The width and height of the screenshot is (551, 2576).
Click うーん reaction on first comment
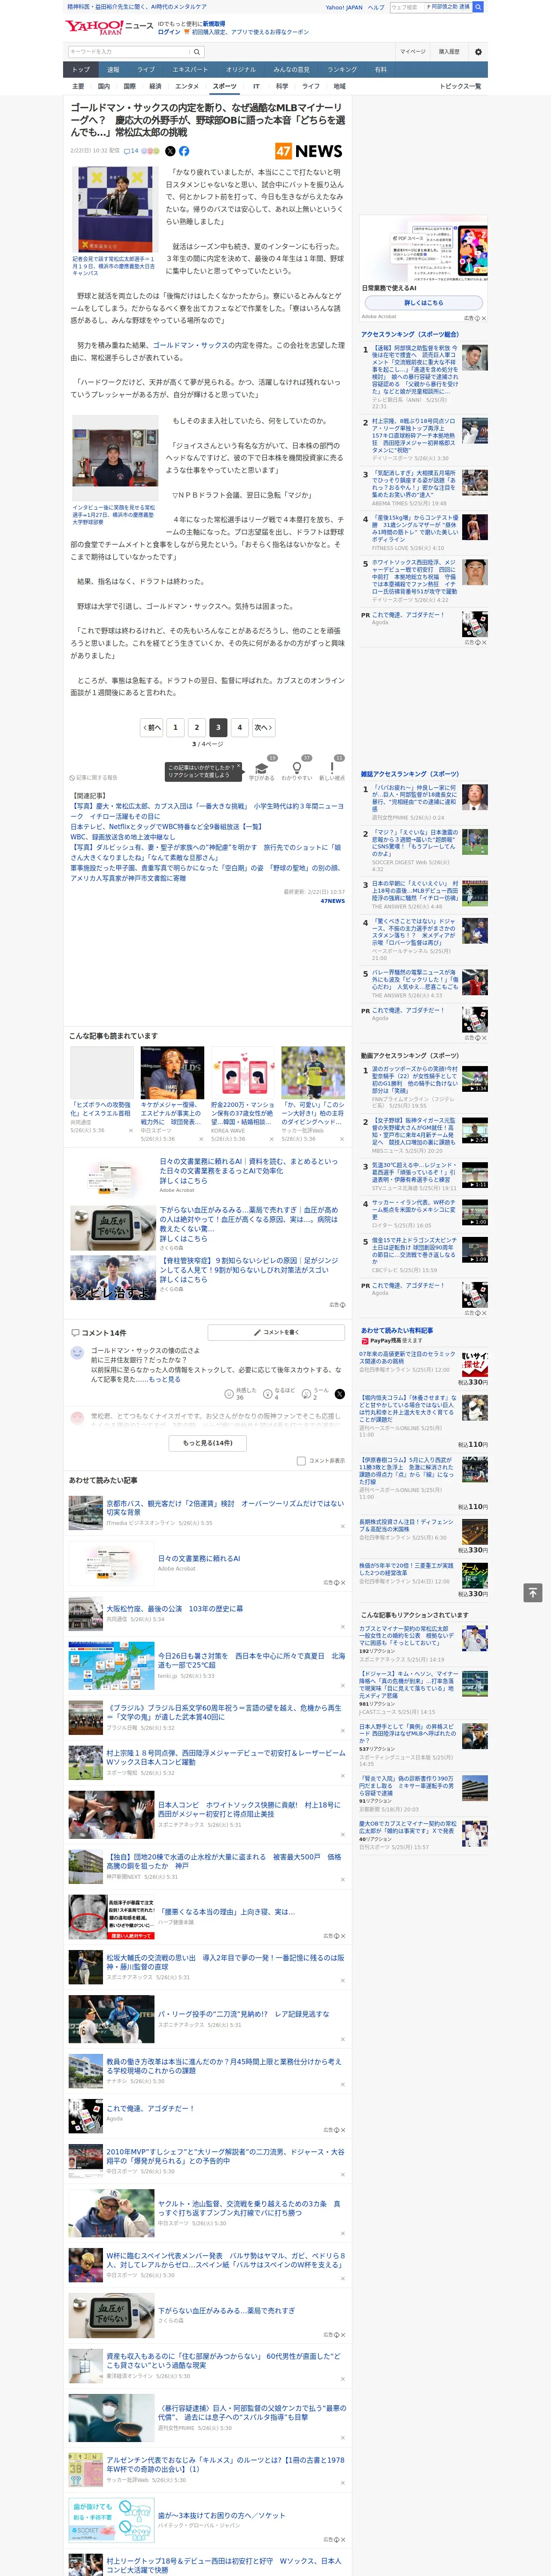[316, 1393]
